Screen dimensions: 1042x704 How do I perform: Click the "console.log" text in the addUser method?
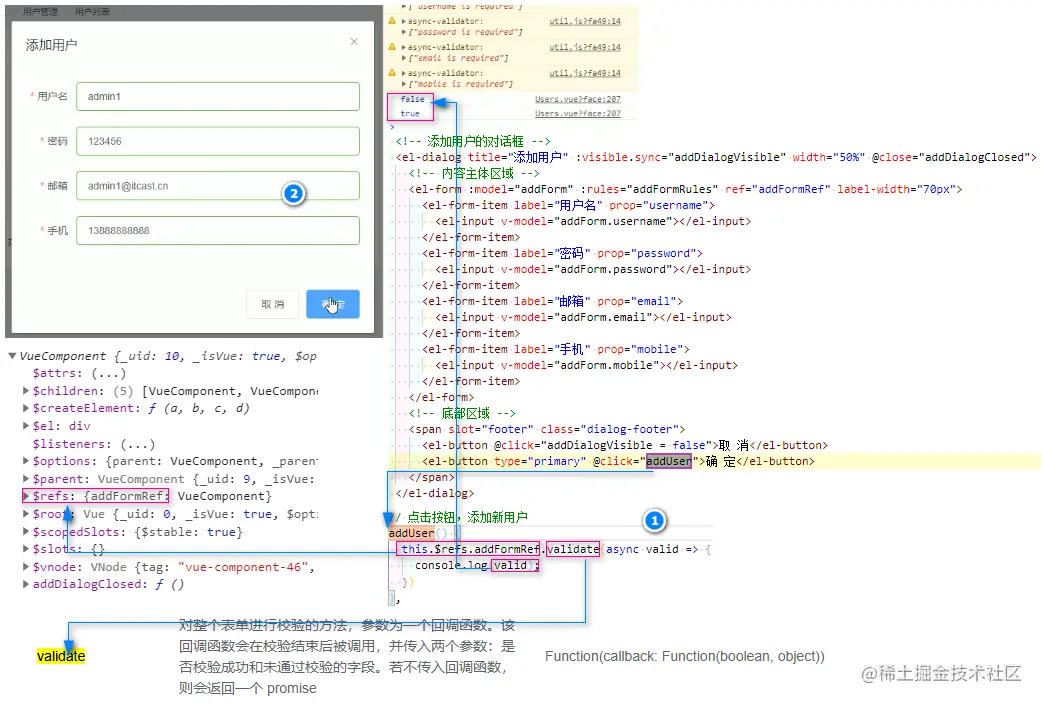451,565
